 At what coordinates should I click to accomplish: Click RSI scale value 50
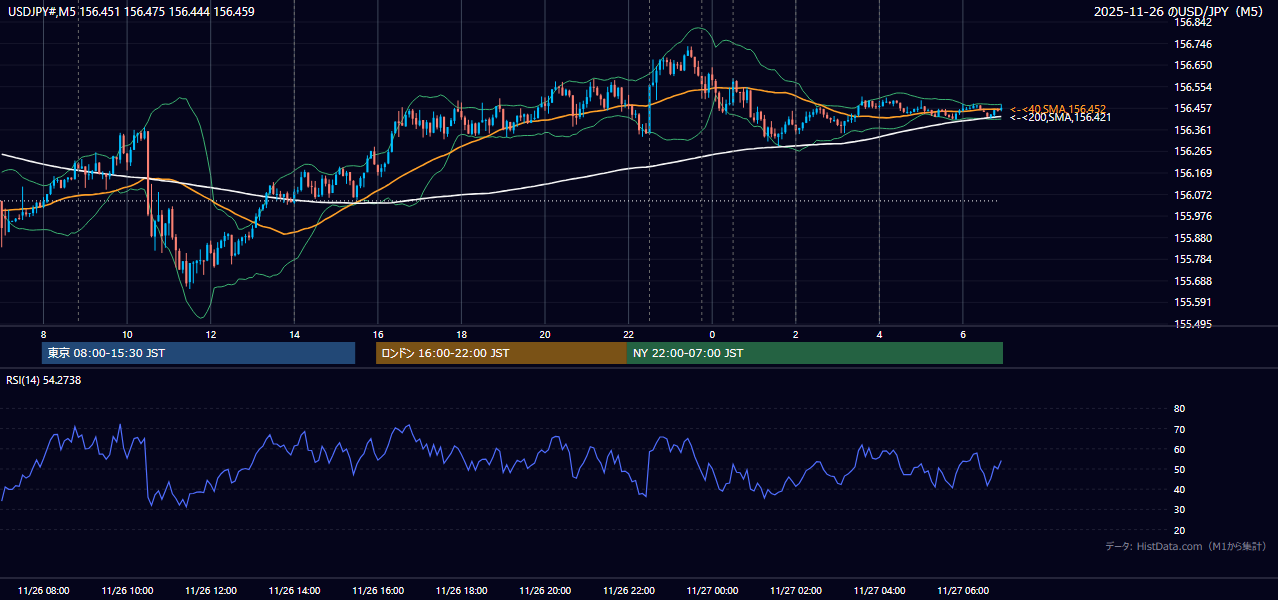(1180, 469)
